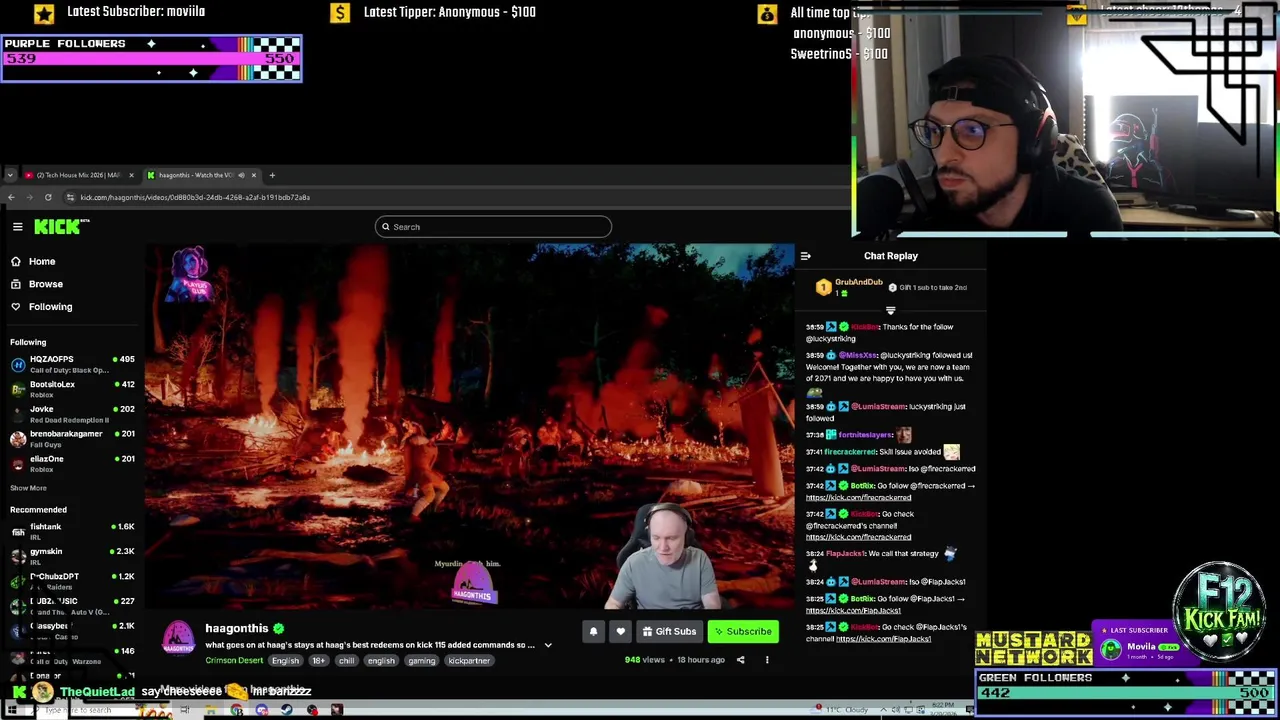Open the haagonthis channel name link

(237, 628)
